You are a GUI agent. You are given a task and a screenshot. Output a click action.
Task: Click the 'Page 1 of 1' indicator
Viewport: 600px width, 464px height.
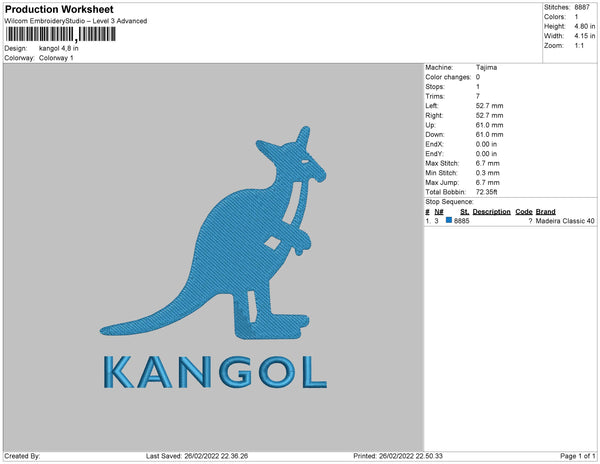(x=578, y=456)
